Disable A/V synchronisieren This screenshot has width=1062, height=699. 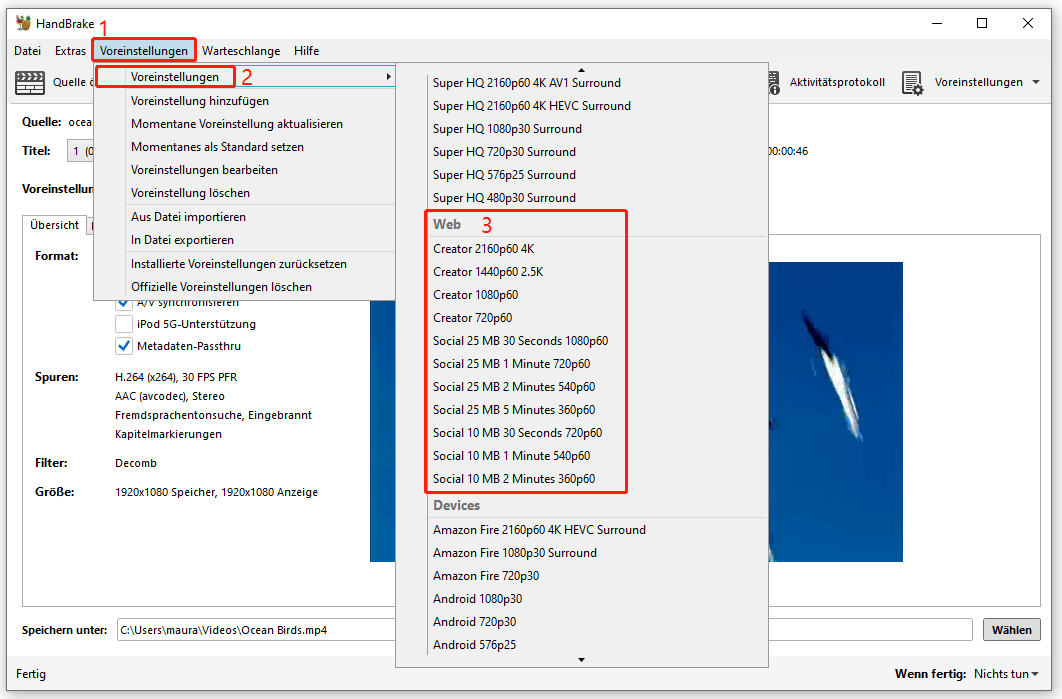point(124,301)
